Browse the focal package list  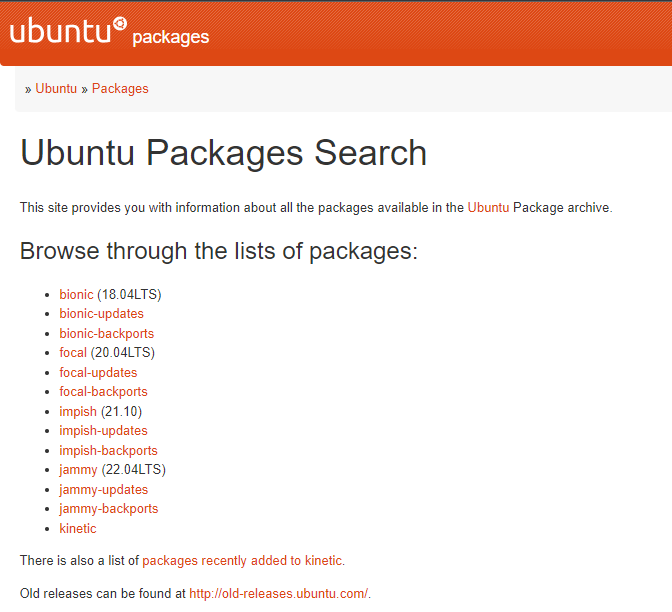pos(73,352)
